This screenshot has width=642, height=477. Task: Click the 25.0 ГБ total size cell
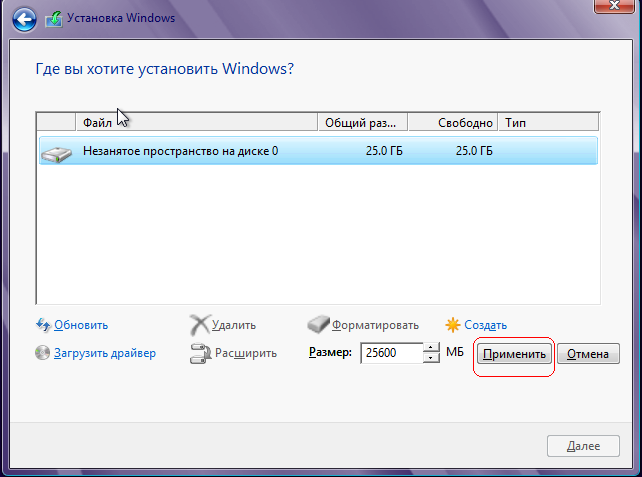[384, 151]
